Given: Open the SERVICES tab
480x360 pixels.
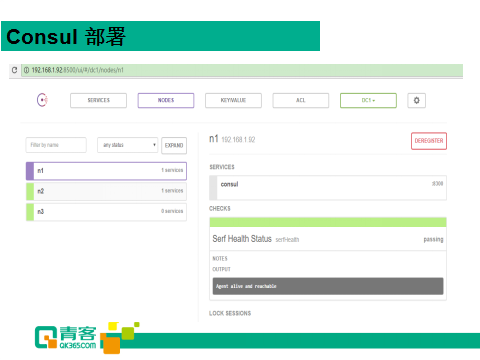Looking at the screenshot, I should point(98,100).
